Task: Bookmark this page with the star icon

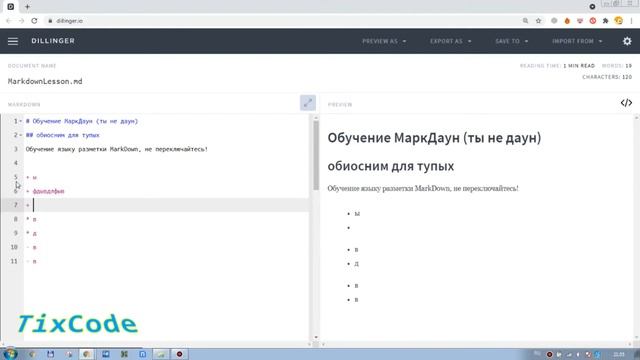Action: (538, 21)
